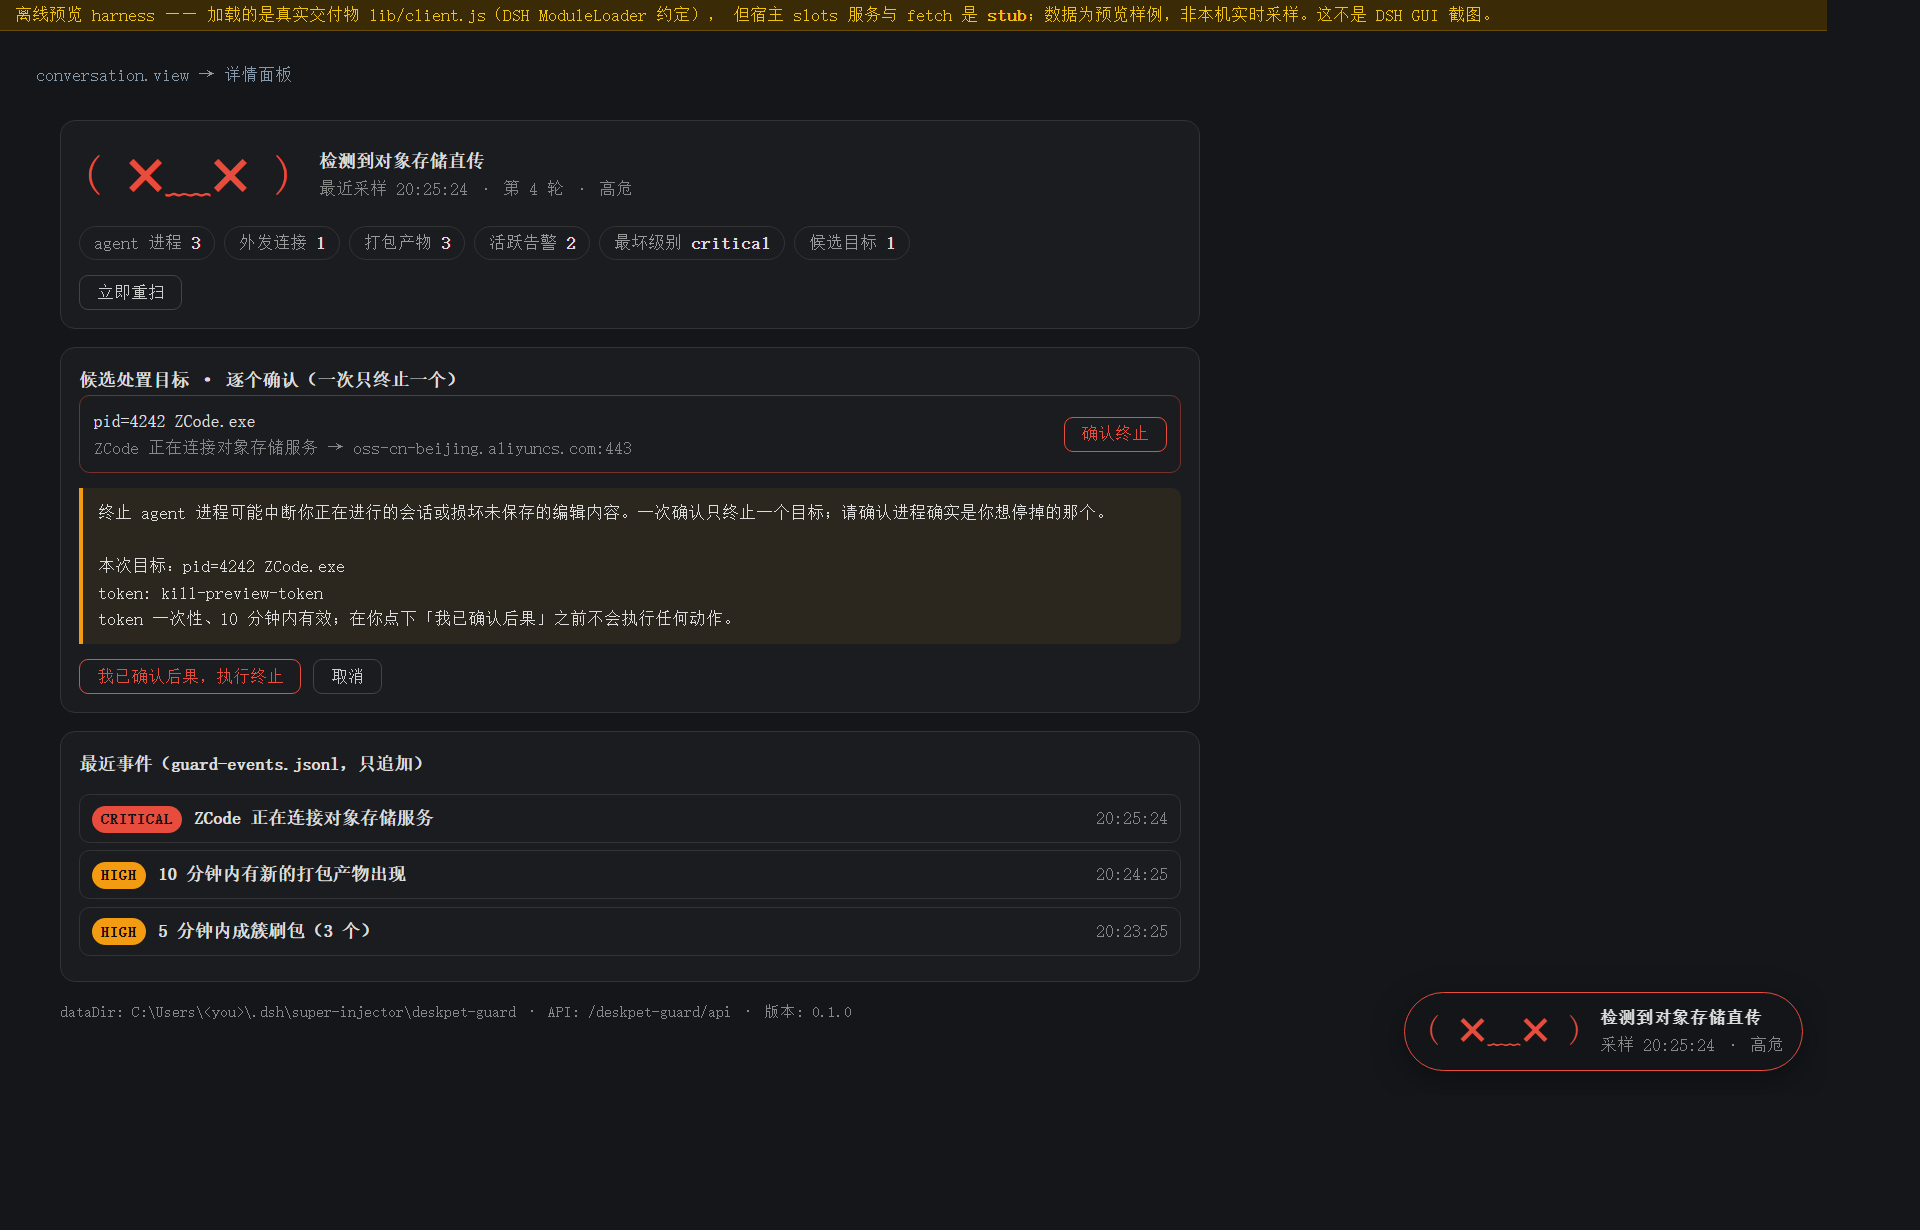Click widget title 检测到对象存储直传
The width and height of the screenshot is (1920, 1230).
[x=1680, y=1018]
